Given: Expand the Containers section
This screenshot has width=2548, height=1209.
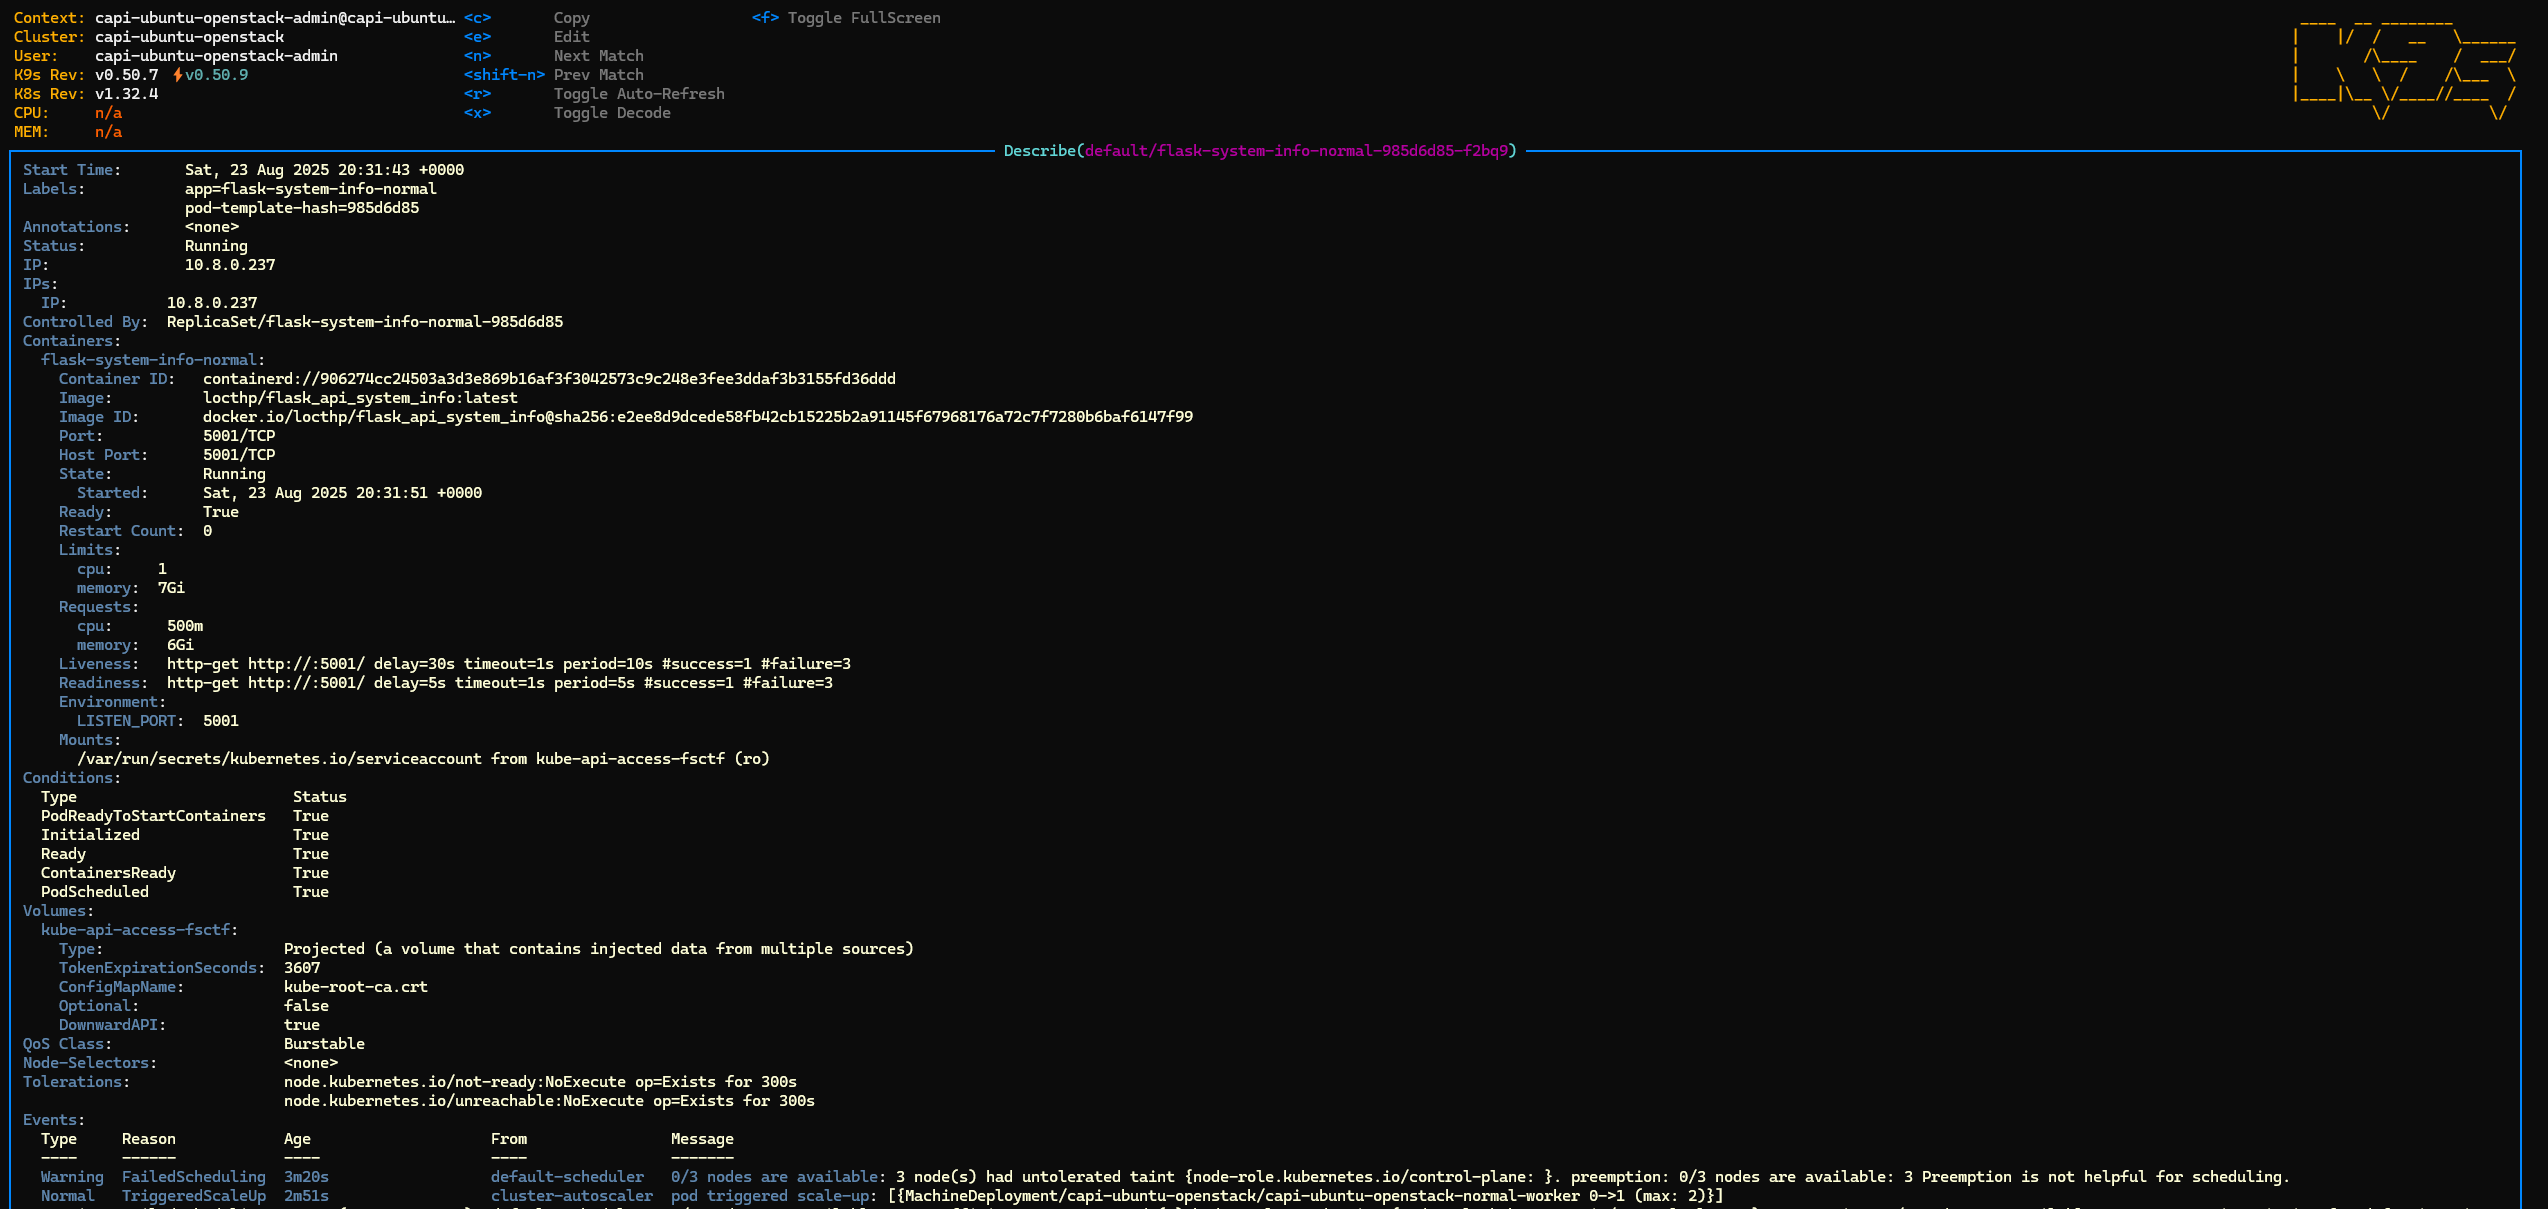Looking at the screenshot, I should pos(69,340).
